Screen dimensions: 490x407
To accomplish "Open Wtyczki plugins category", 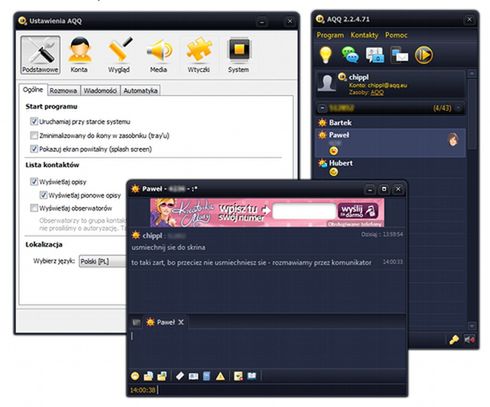I will [x=199, y=55].
